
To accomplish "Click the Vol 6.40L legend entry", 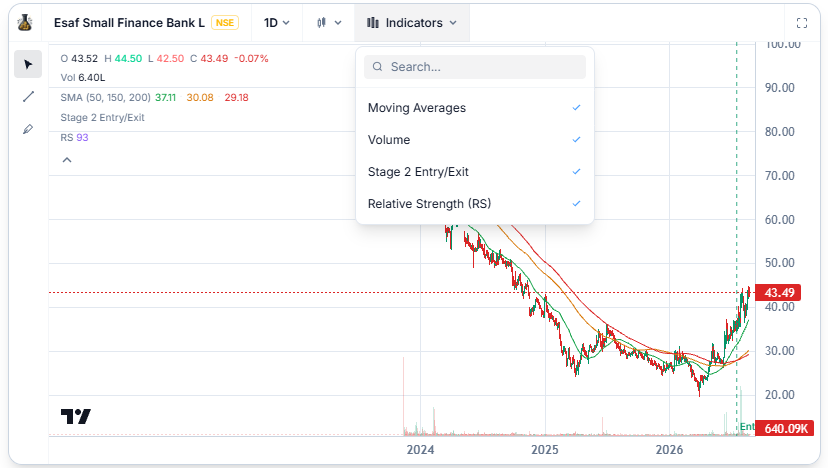I will tap(83, 77).
